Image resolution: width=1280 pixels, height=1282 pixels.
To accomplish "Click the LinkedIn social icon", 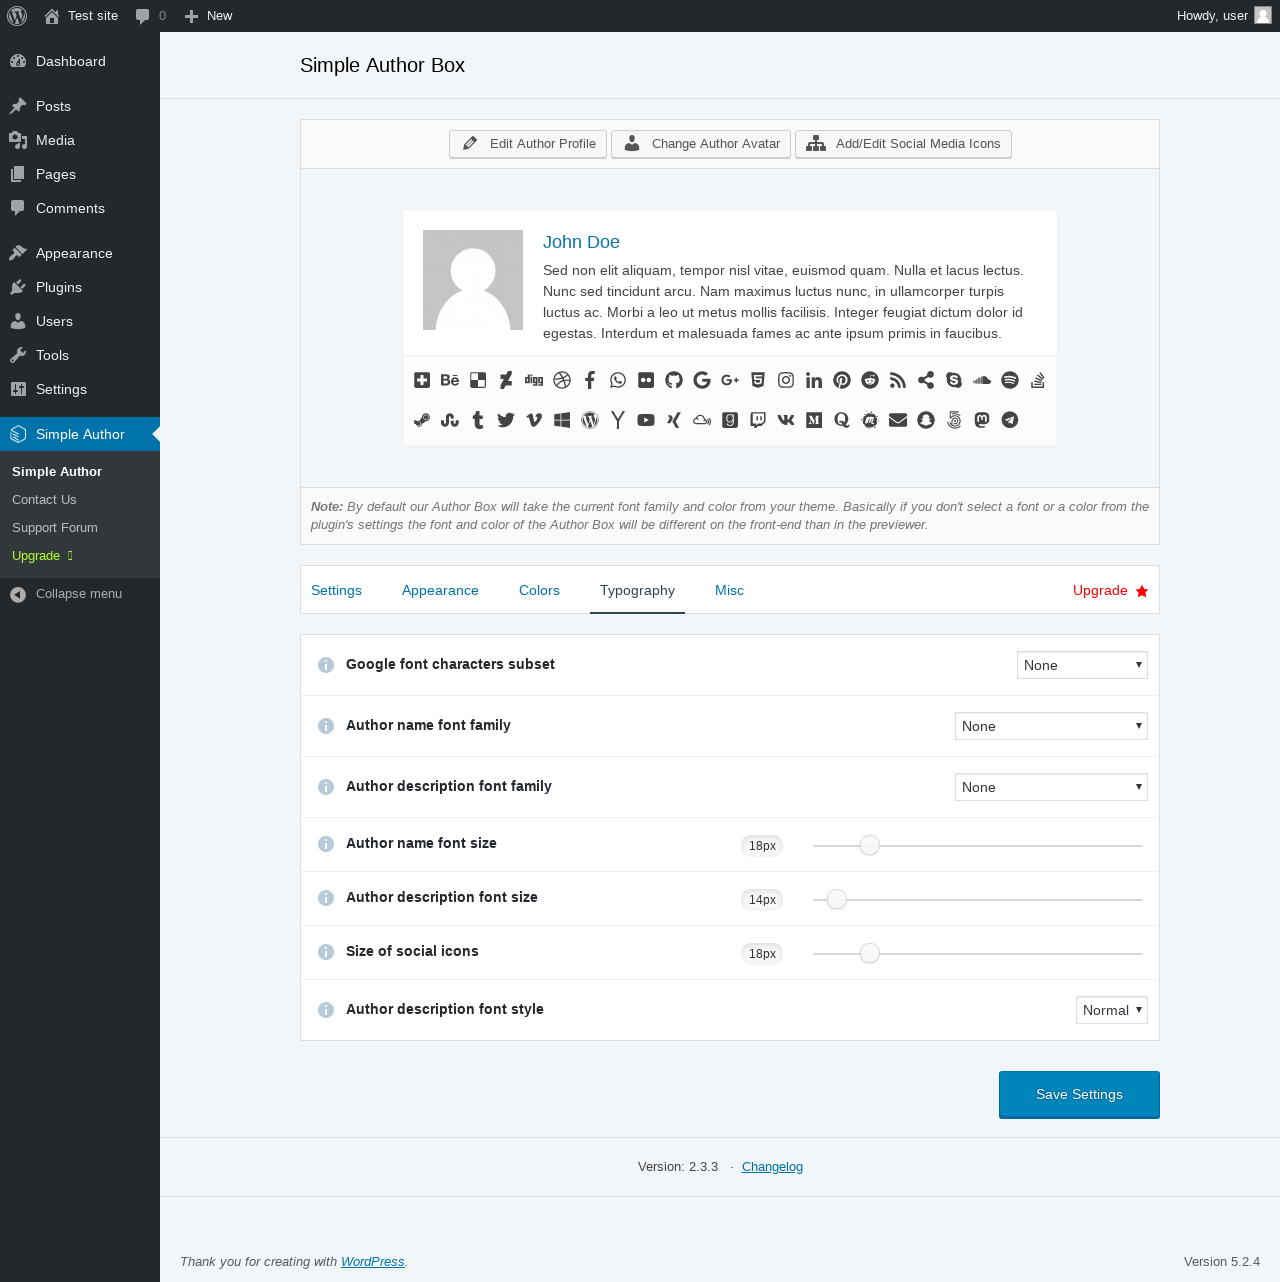I will click(x=814, y=380).
